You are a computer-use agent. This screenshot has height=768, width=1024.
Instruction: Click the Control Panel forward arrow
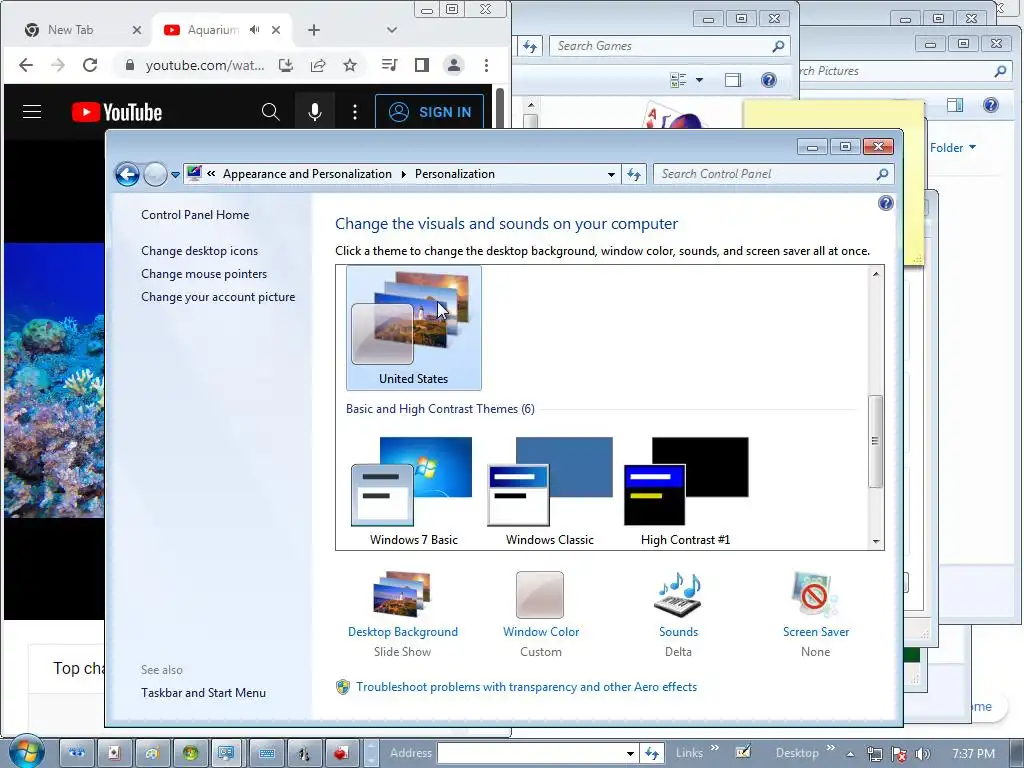(155, 174)
